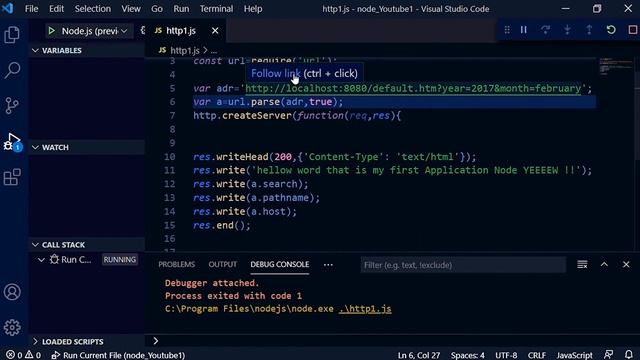Close the bottom panel
This screenshot has height=360, width=640.
(x=626, y=264)
